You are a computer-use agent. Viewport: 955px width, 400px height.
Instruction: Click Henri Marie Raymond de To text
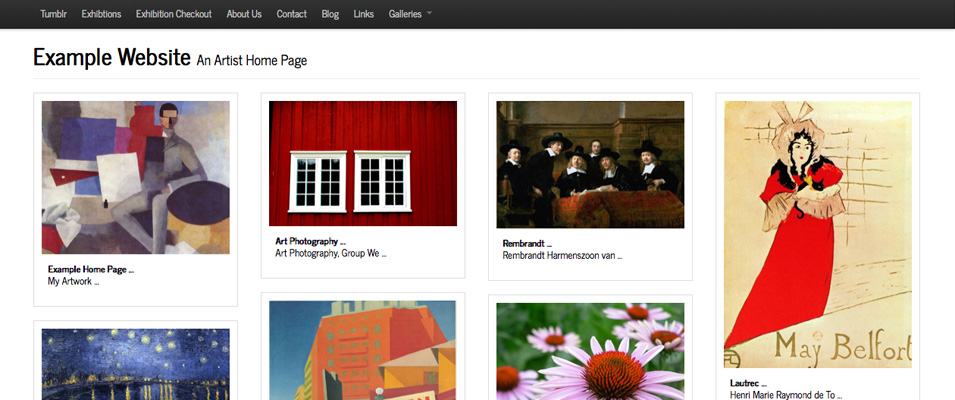pyautogui.click(x=786, y=395)
